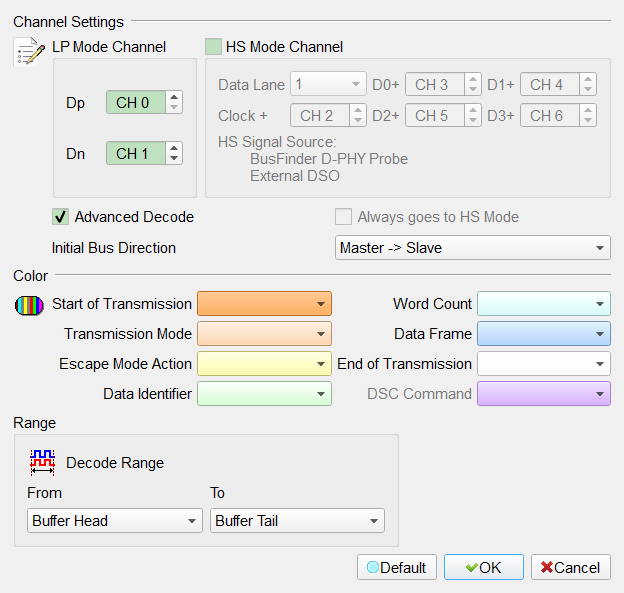Click the Clock + CH 2 field
This screenshot has height=593, width=624.
tap(320, 115)
